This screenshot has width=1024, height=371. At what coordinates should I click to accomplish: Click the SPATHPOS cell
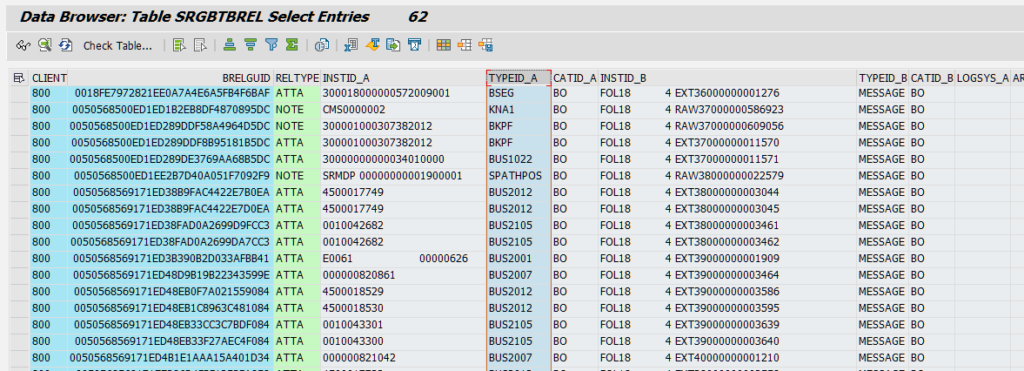coord(519,176)
